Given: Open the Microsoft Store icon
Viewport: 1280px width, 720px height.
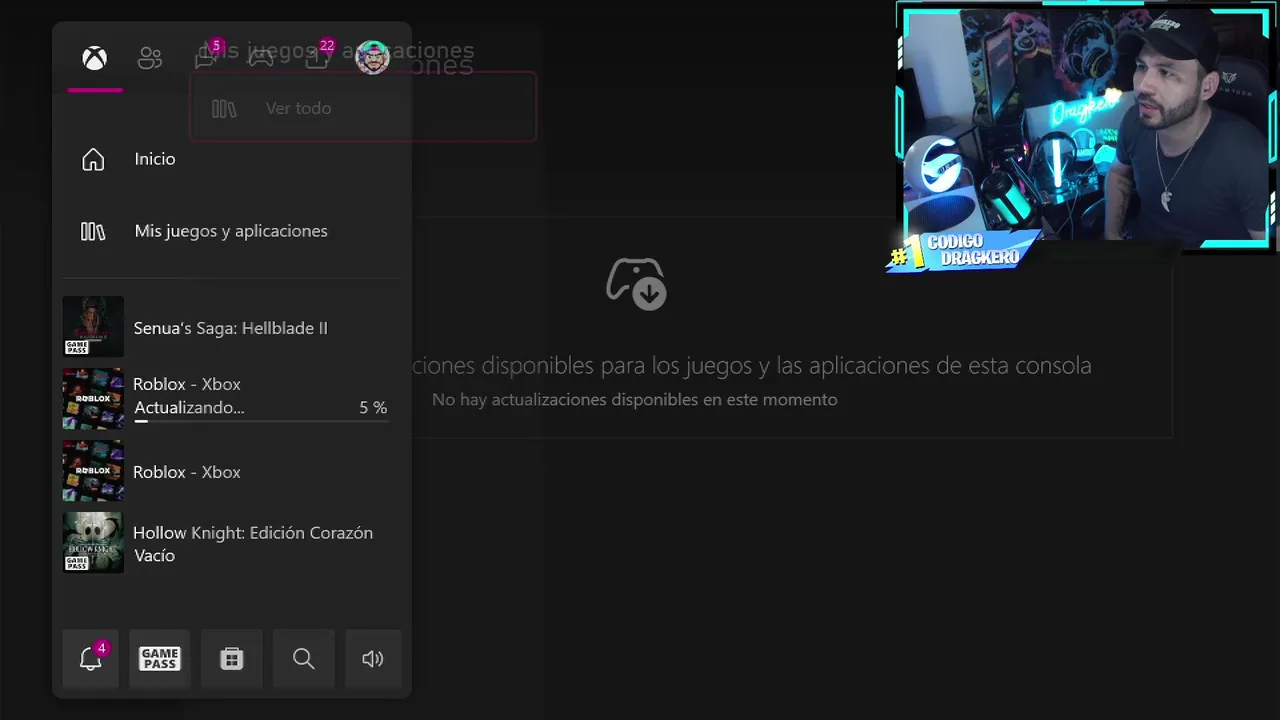Looking at the screenshot, I should click(232, 658).
